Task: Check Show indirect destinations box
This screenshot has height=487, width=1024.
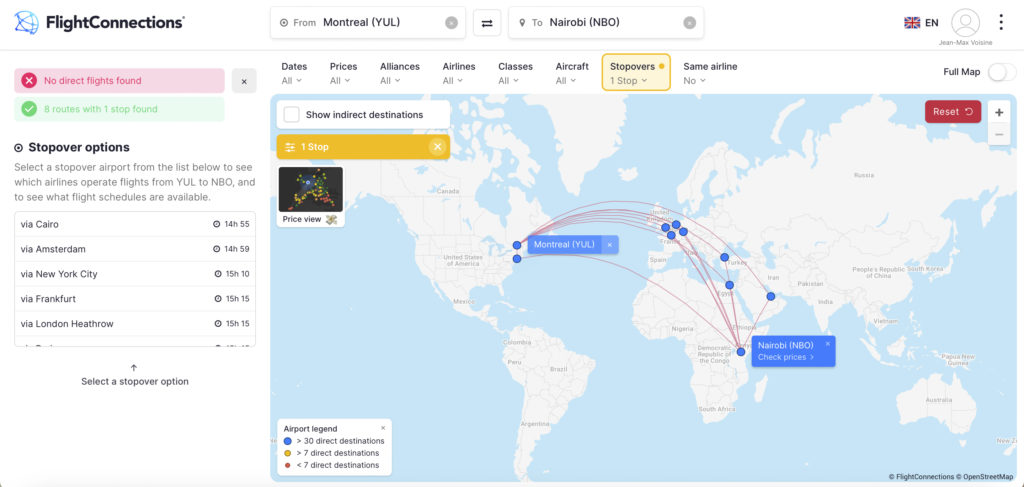Action: coord(292,115)
